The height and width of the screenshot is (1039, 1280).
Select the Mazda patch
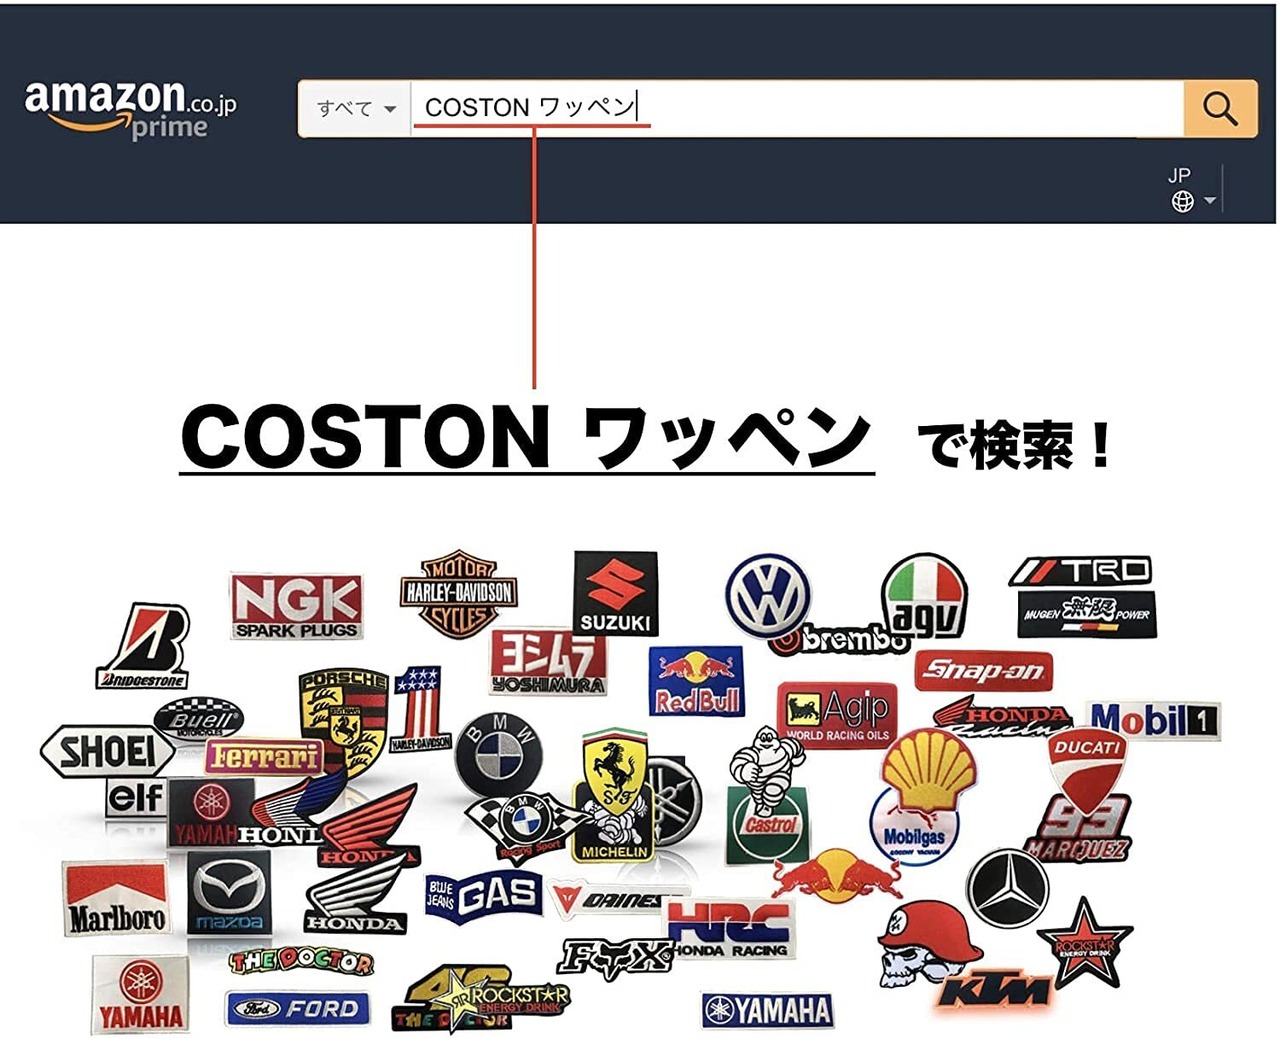[x=229, y=894]
